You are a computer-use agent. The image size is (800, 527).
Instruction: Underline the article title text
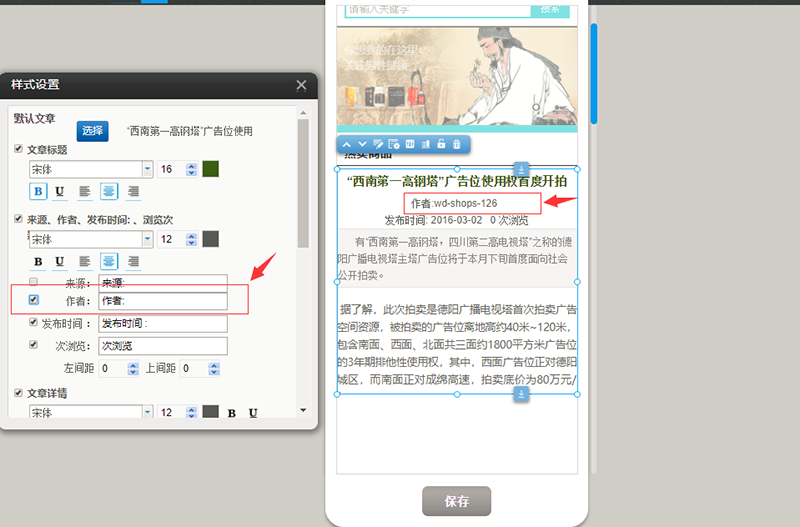(x=60, y=191)
